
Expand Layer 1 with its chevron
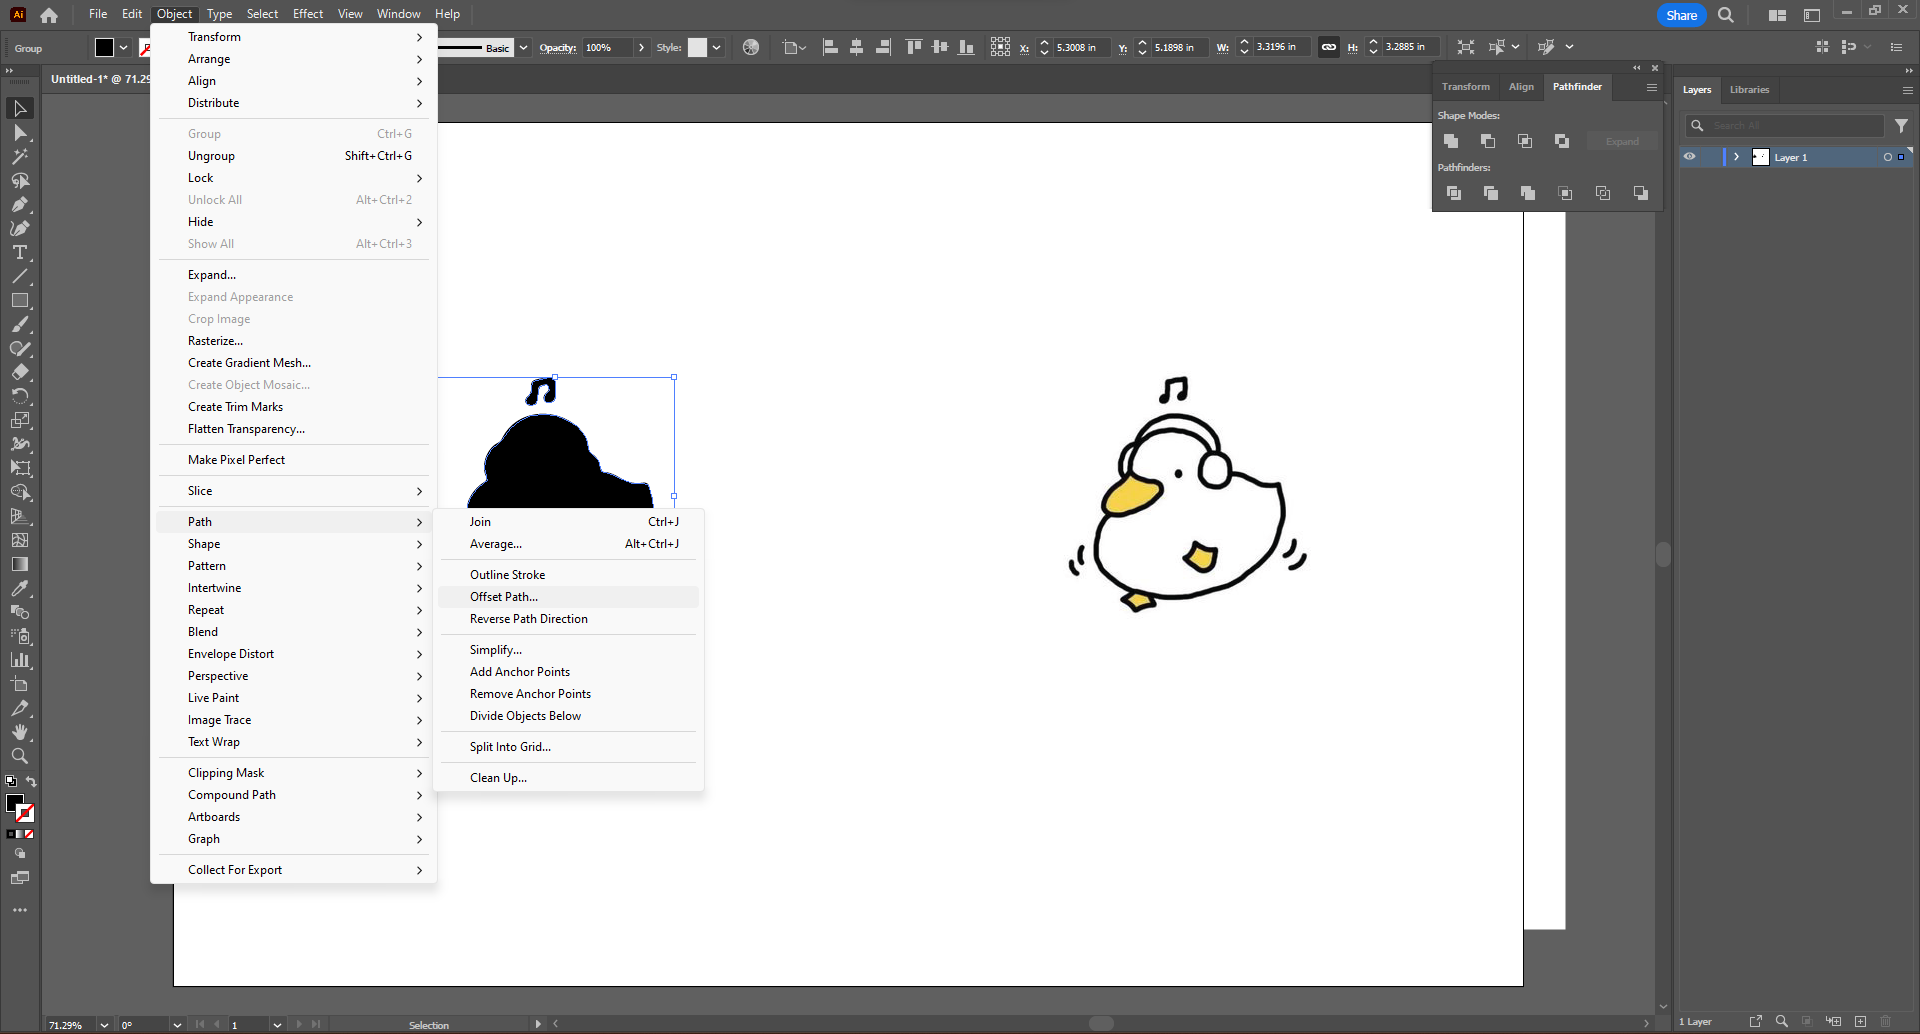point(1736,157)
